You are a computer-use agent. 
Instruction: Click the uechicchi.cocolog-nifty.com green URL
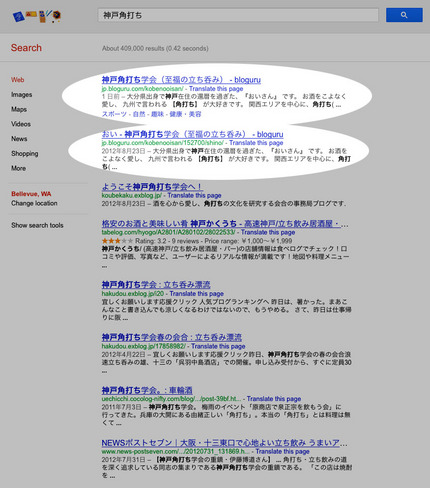tap(171, 399)
